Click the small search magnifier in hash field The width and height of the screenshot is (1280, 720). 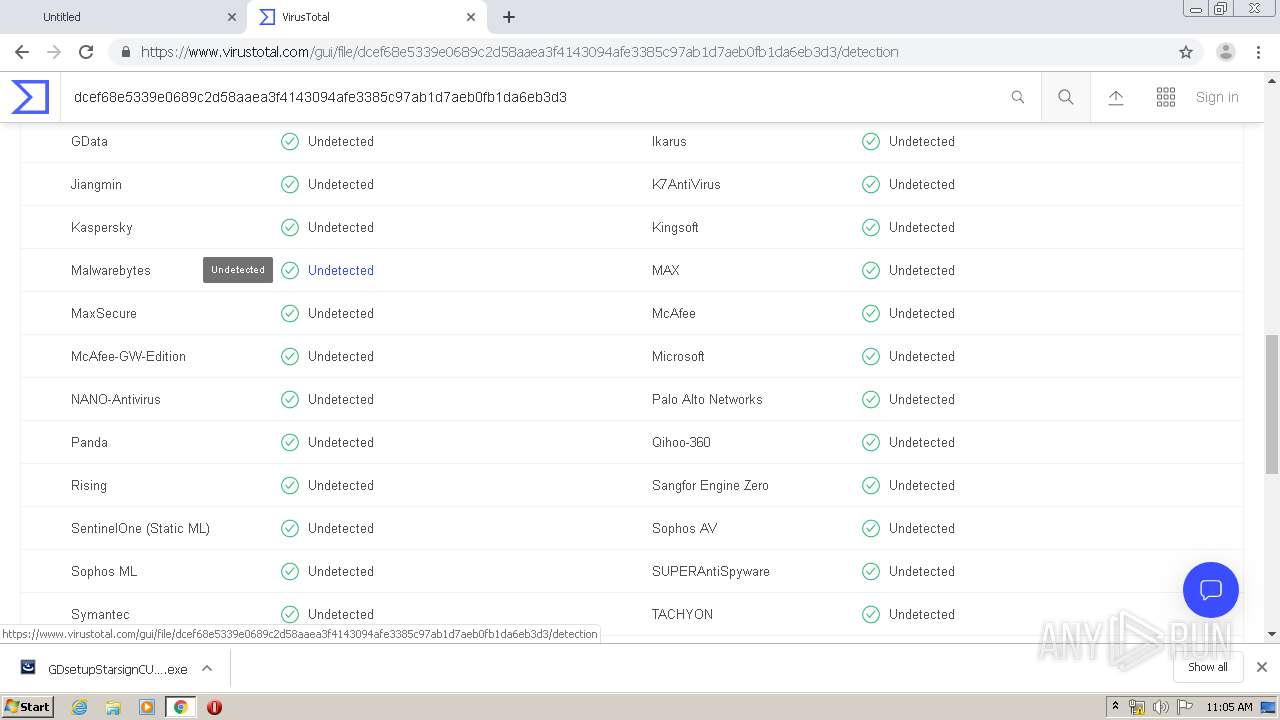pos(1018,97)
